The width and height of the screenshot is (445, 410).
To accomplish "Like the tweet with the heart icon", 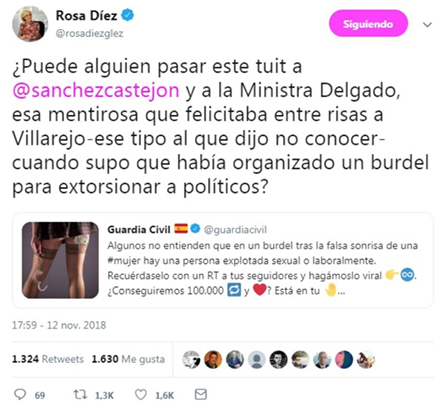I will tap(141, 395).
